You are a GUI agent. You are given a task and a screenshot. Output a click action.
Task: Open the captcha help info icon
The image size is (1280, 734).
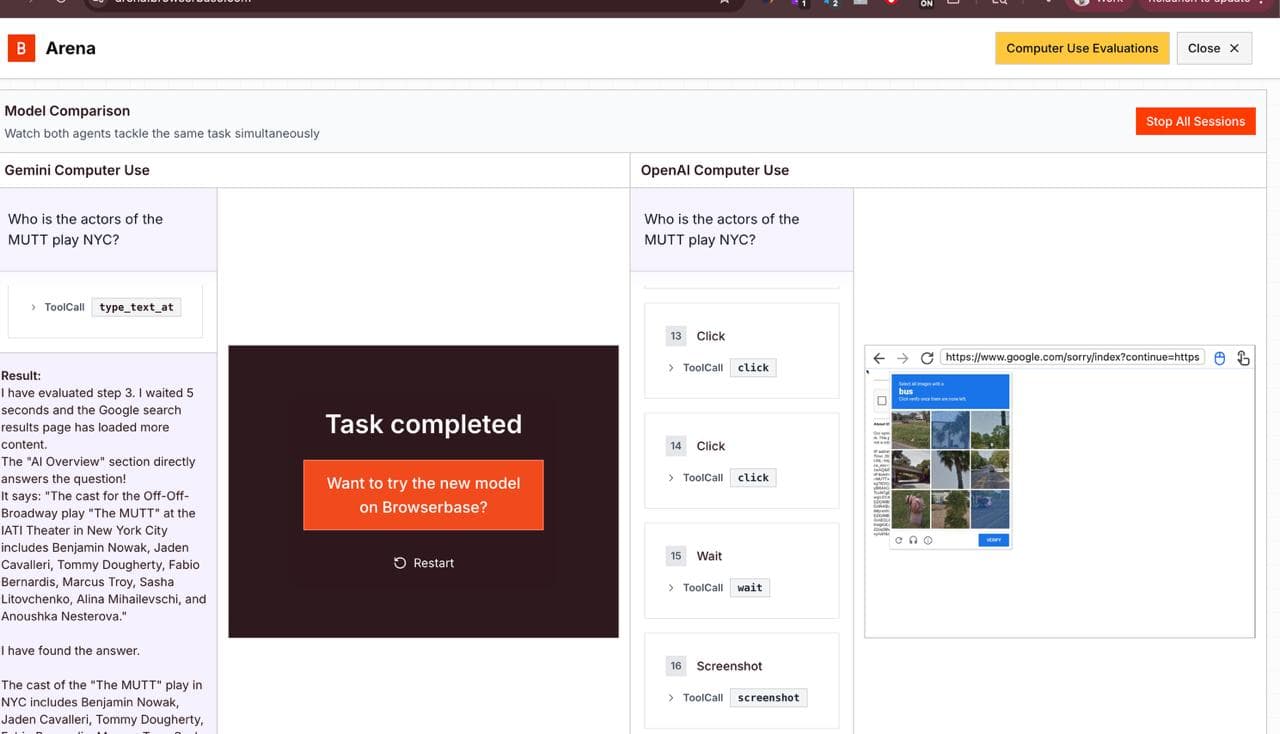pyautogui.click(x=928, y=541)
